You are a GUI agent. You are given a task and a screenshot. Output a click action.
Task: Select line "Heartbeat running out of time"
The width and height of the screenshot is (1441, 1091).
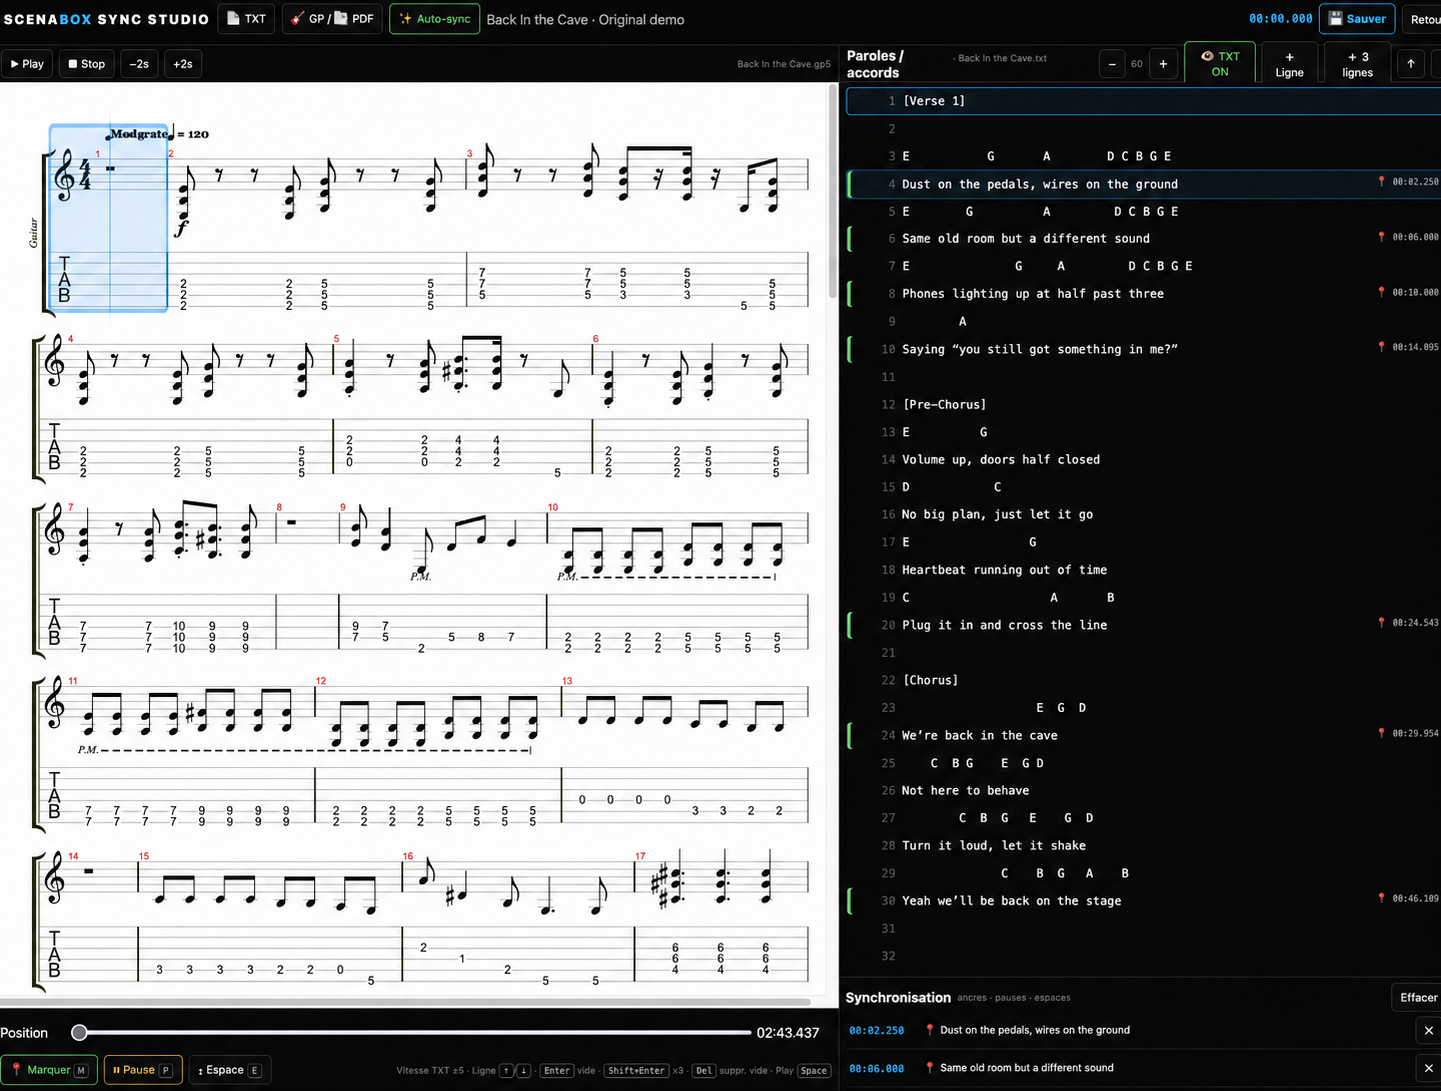(1143, 570)
